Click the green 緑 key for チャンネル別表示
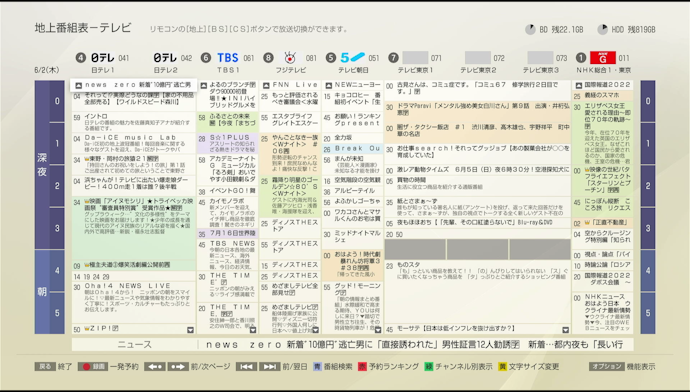 click(x=429, y=366)
